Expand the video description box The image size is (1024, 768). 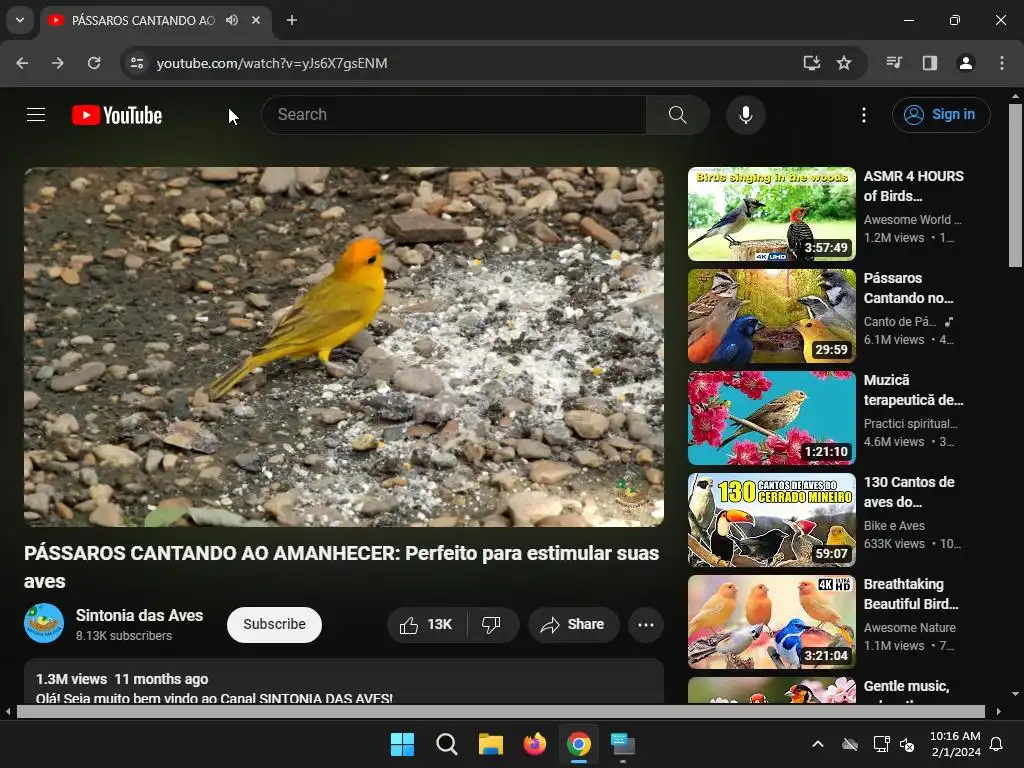[x=344, y=681]
